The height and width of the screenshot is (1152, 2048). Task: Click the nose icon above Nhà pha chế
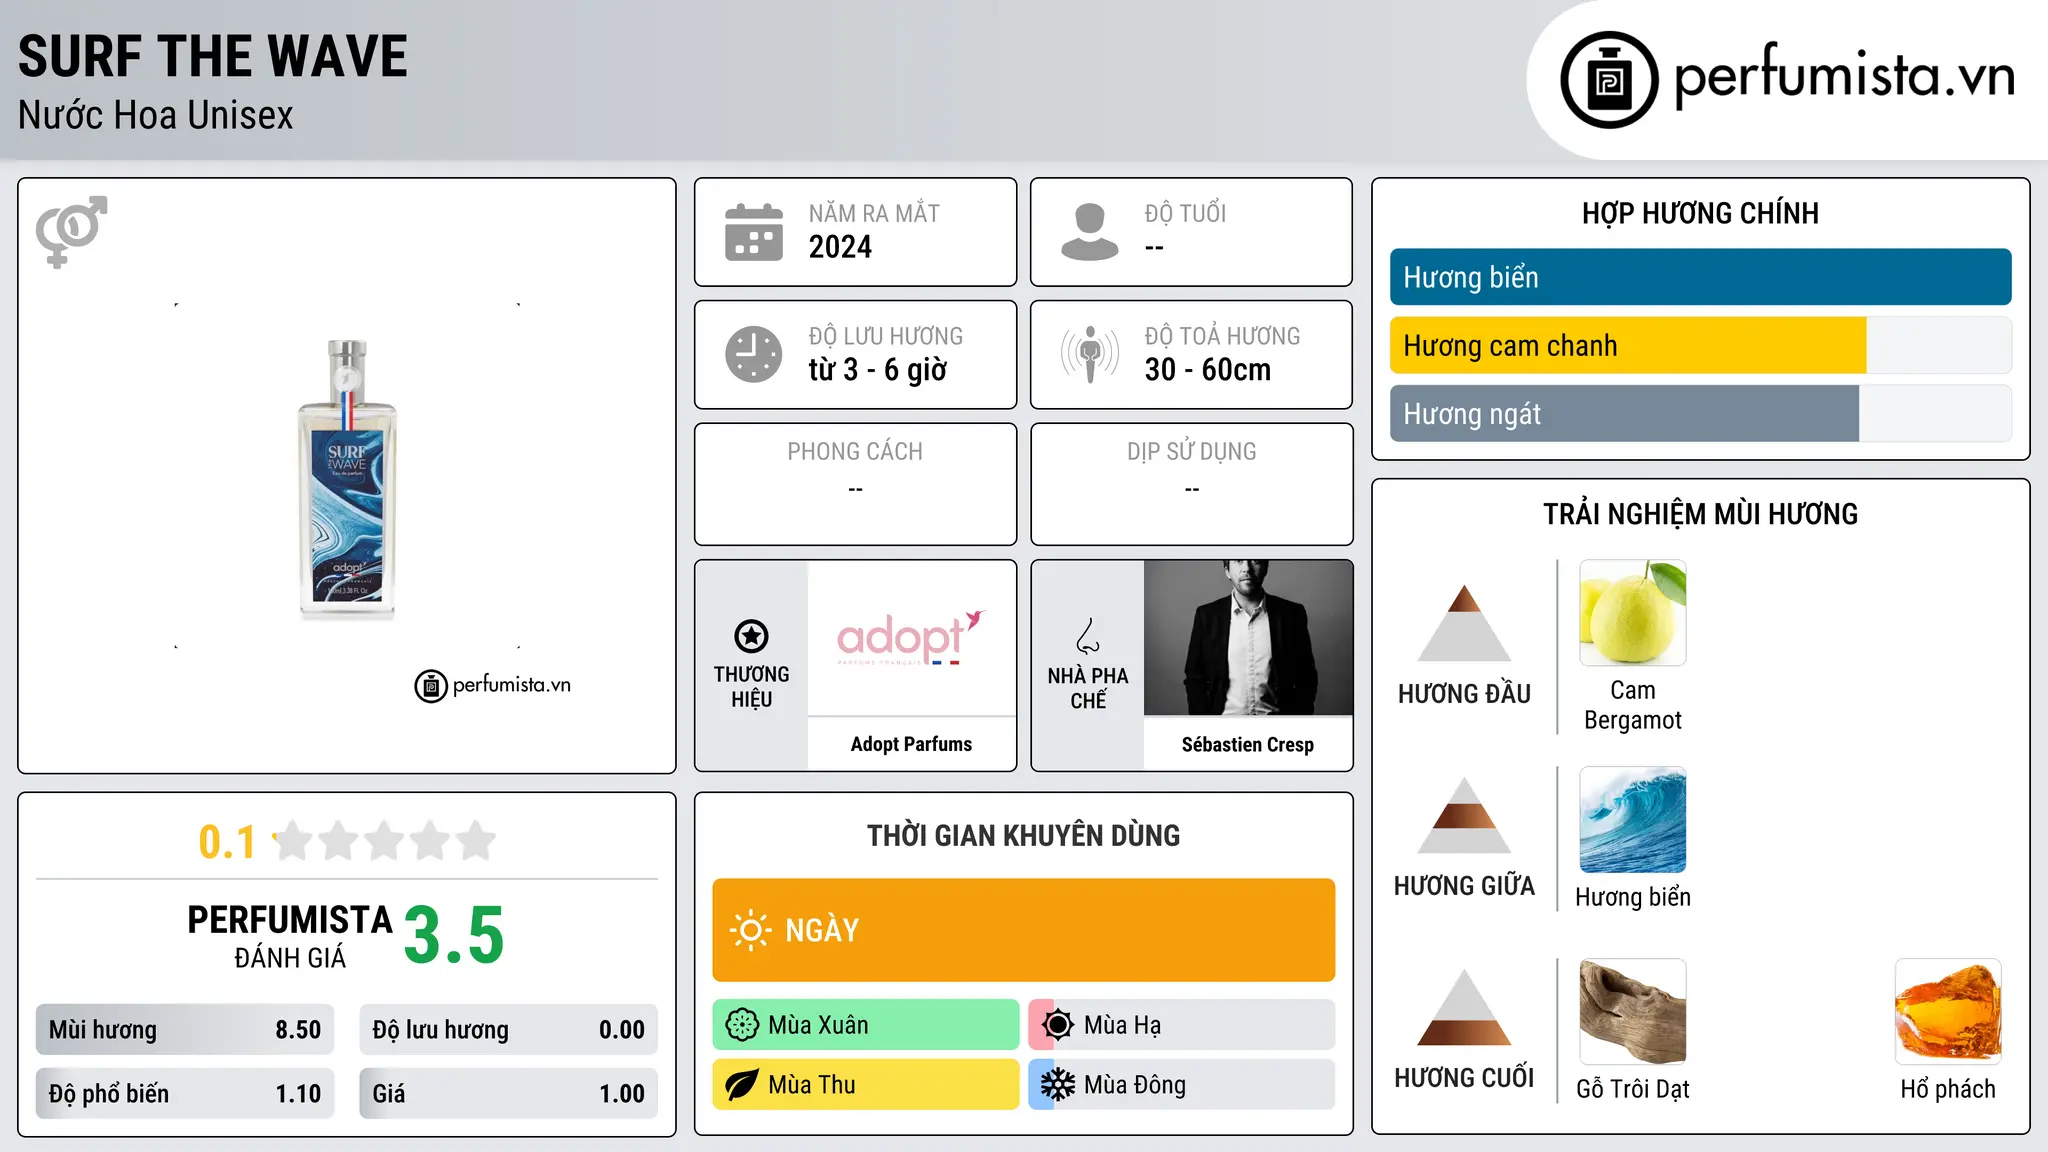point(1088,636)
